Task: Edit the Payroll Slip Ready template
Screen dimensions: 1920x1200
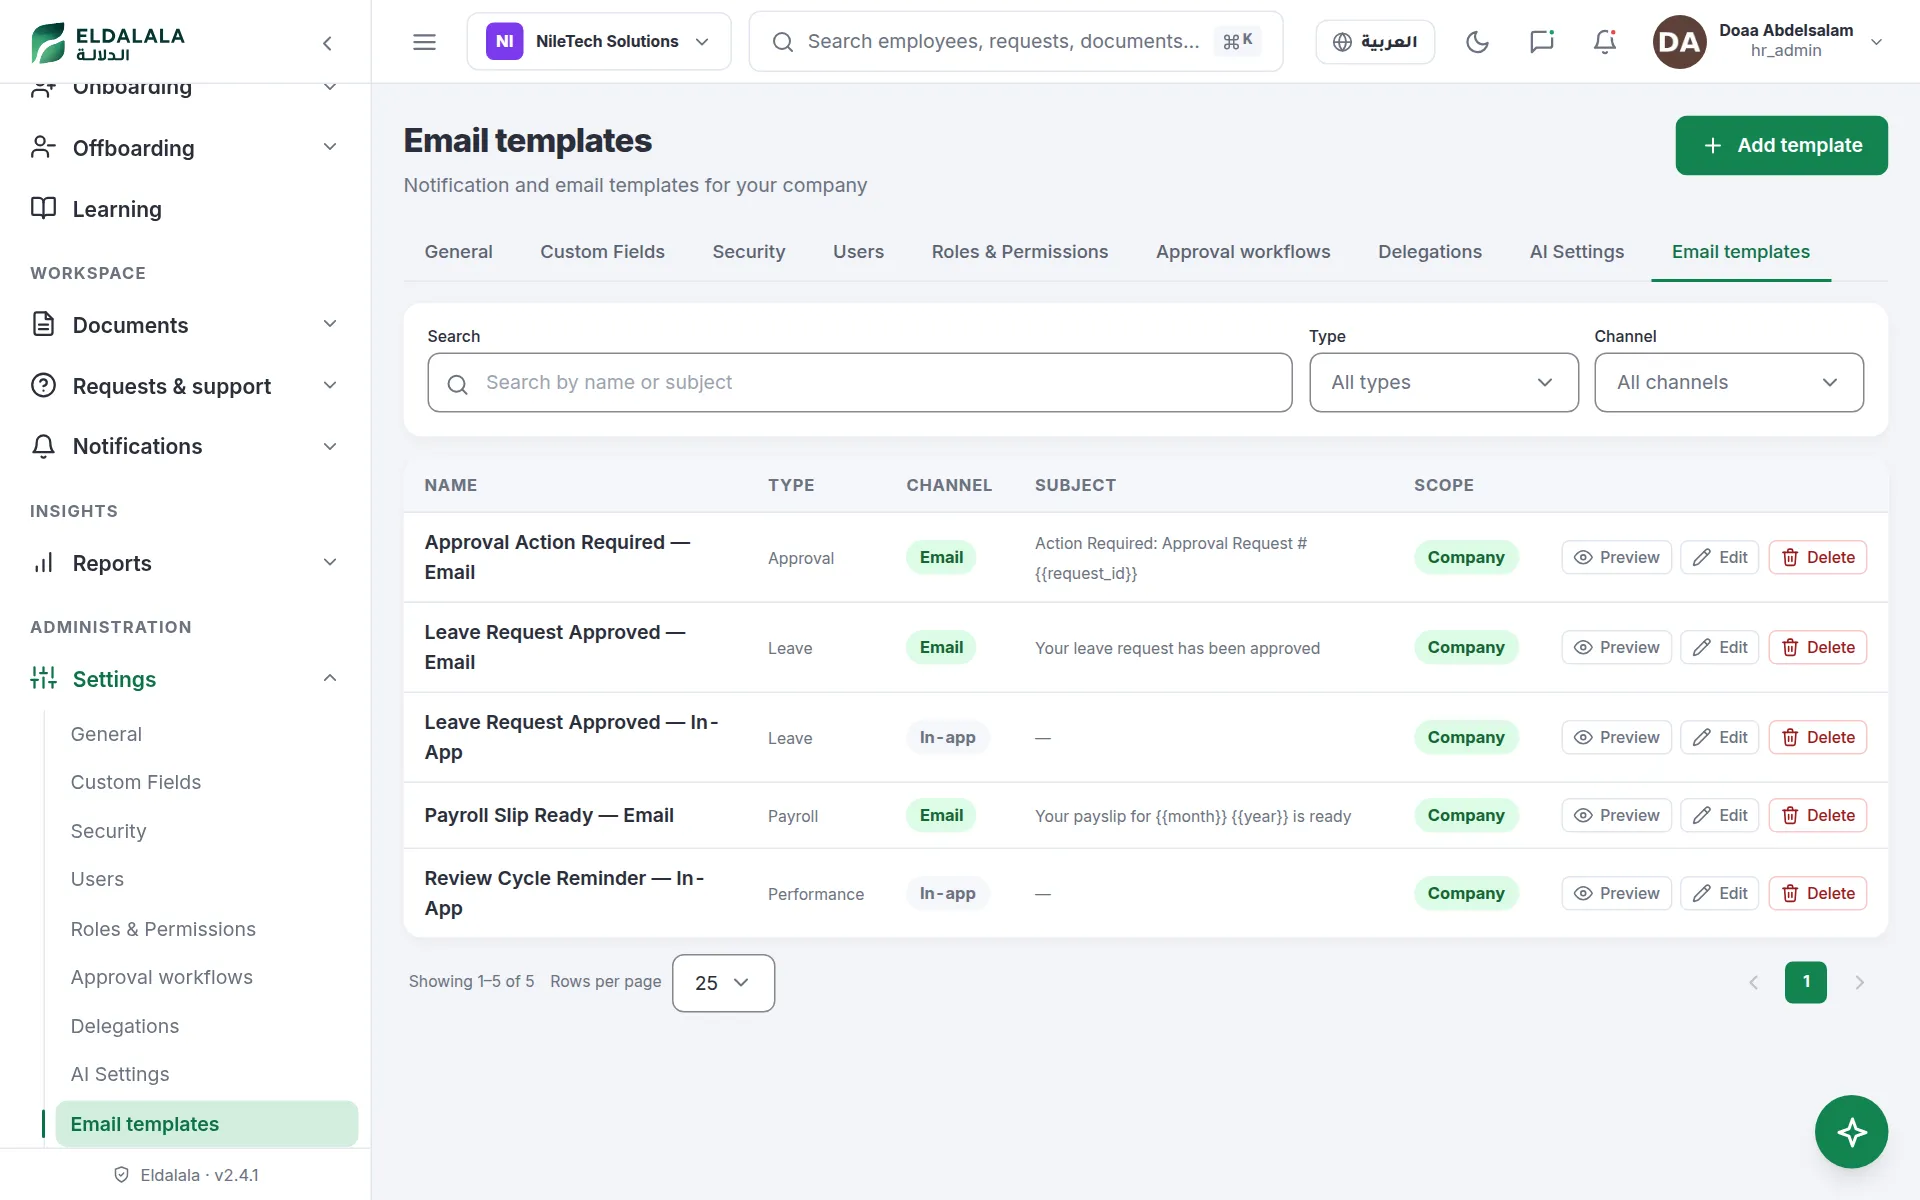Action: pos(1720,816)
